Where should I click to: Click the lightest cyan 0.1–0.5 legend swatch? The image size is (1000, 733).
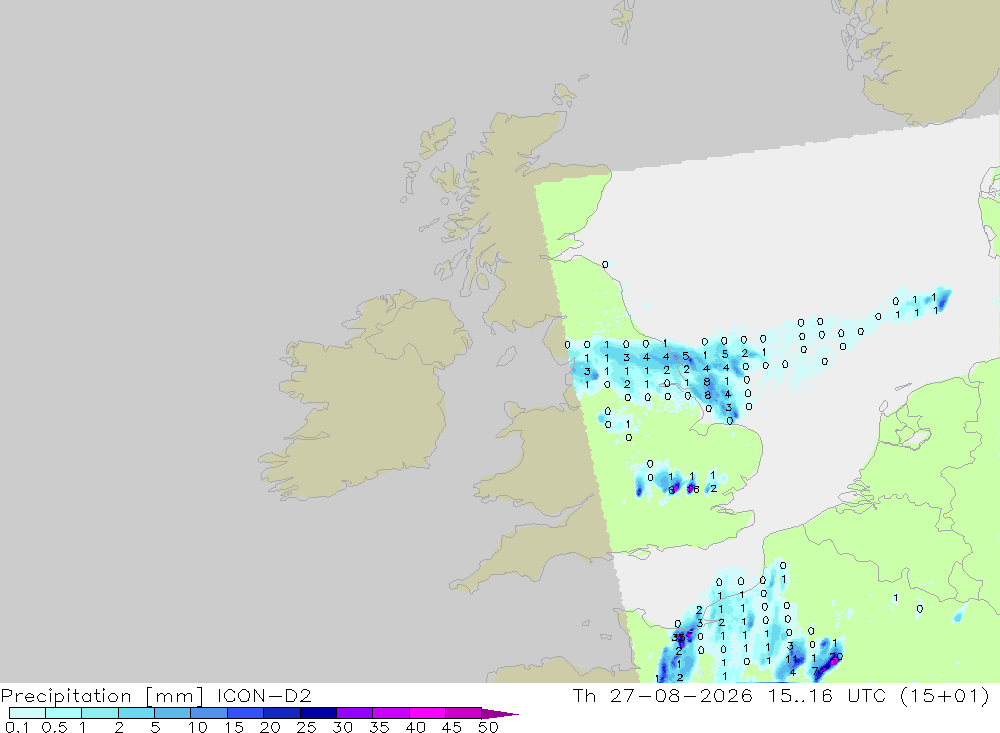tap(27, 713)
